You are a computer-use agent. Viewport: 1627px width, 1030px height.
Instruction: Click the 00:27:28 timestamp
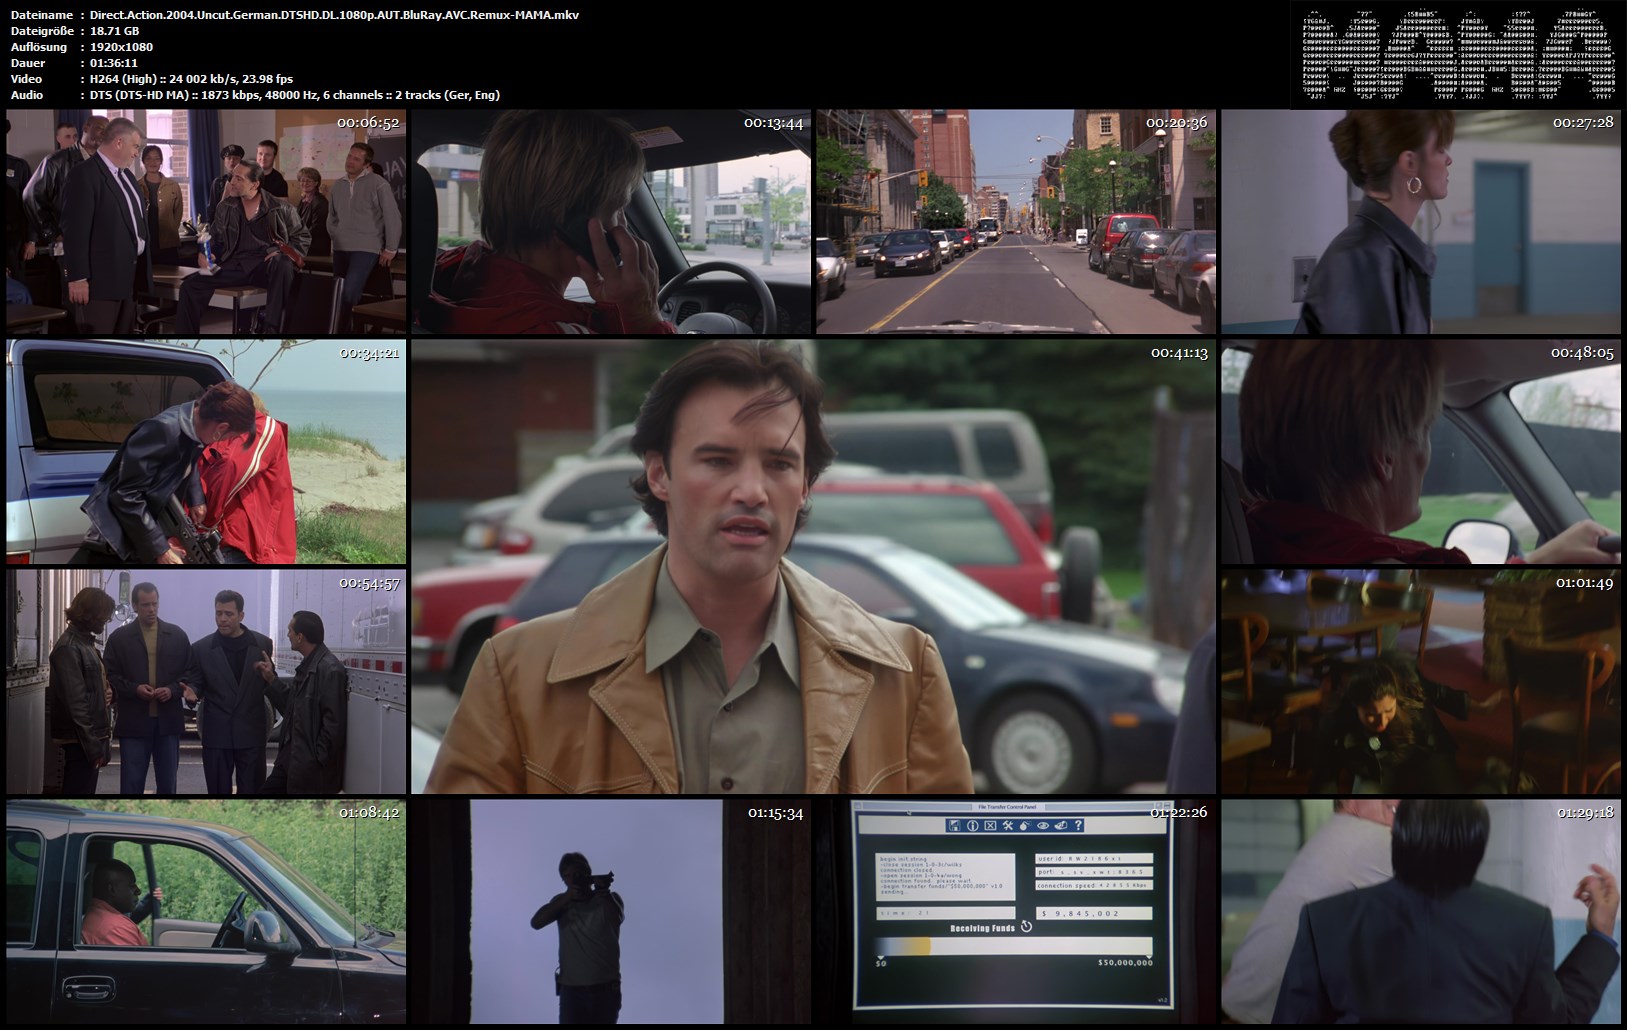1583,123
